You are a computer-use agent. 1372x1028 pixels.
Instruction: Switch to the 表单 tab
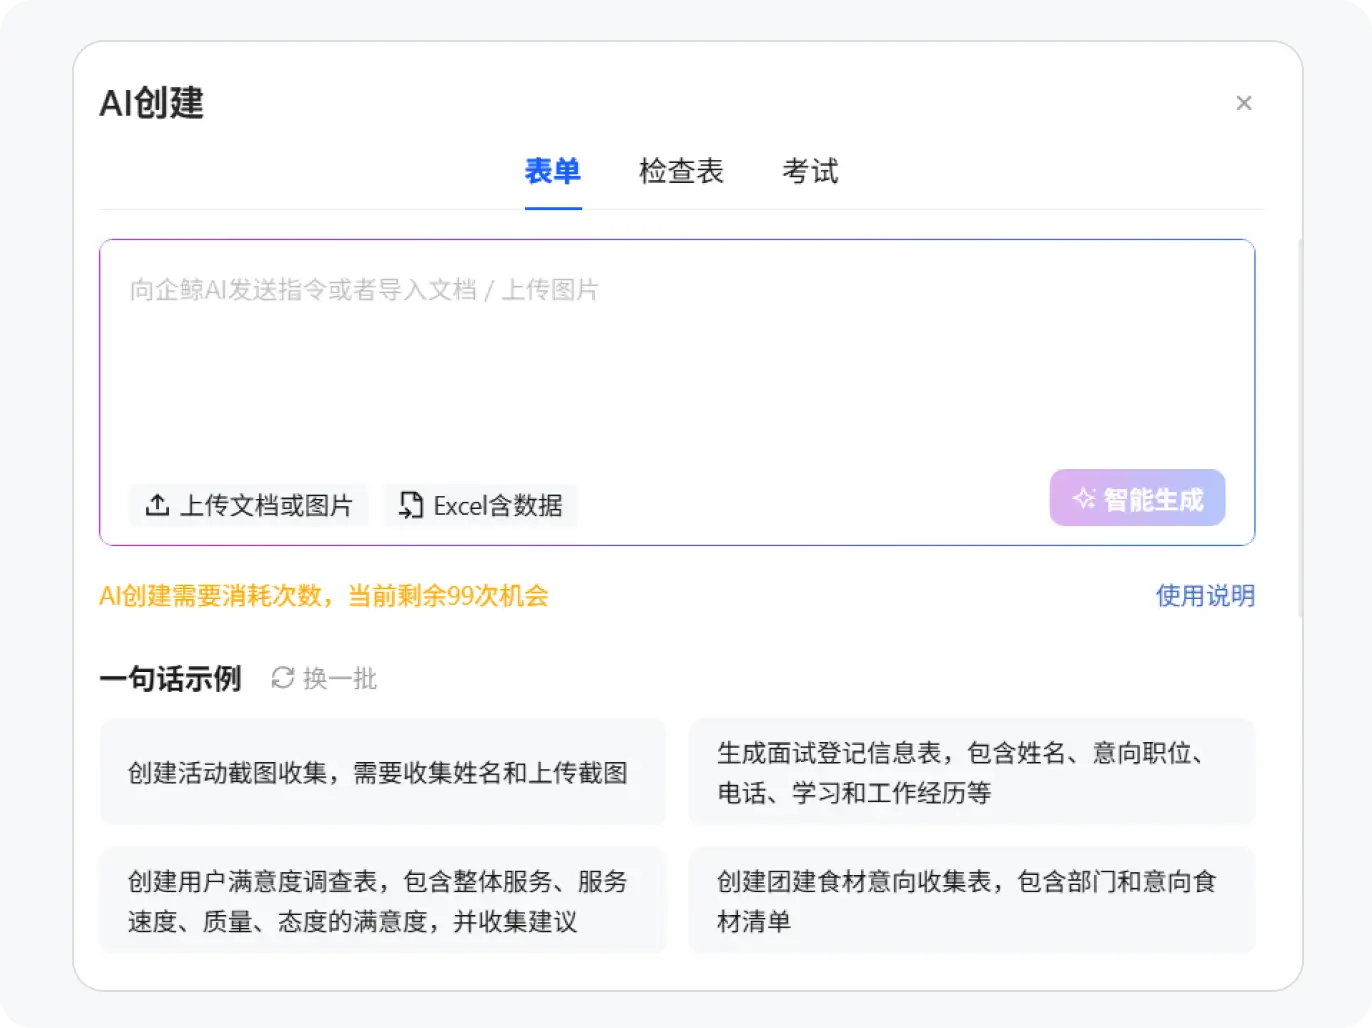click(553, 171)
